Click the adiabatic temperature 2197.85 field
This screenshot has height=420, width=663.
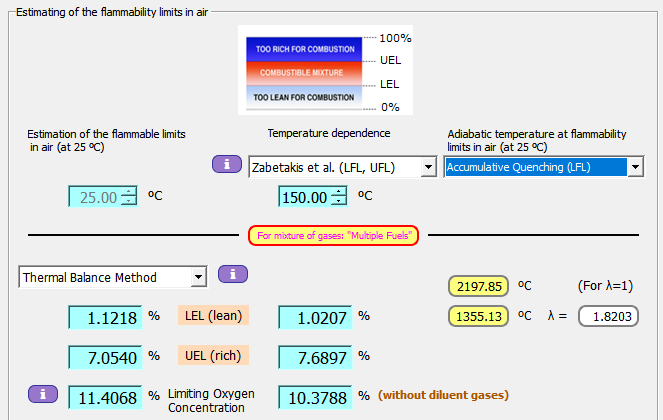[x=478, y=286]
